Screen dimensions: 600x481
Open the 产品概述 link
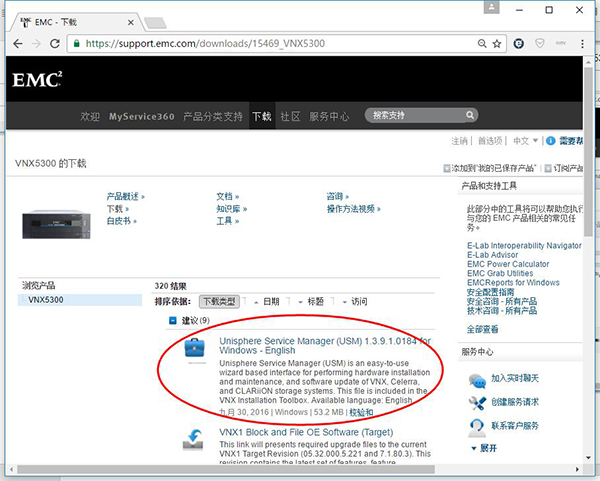[x=126, y=197]
